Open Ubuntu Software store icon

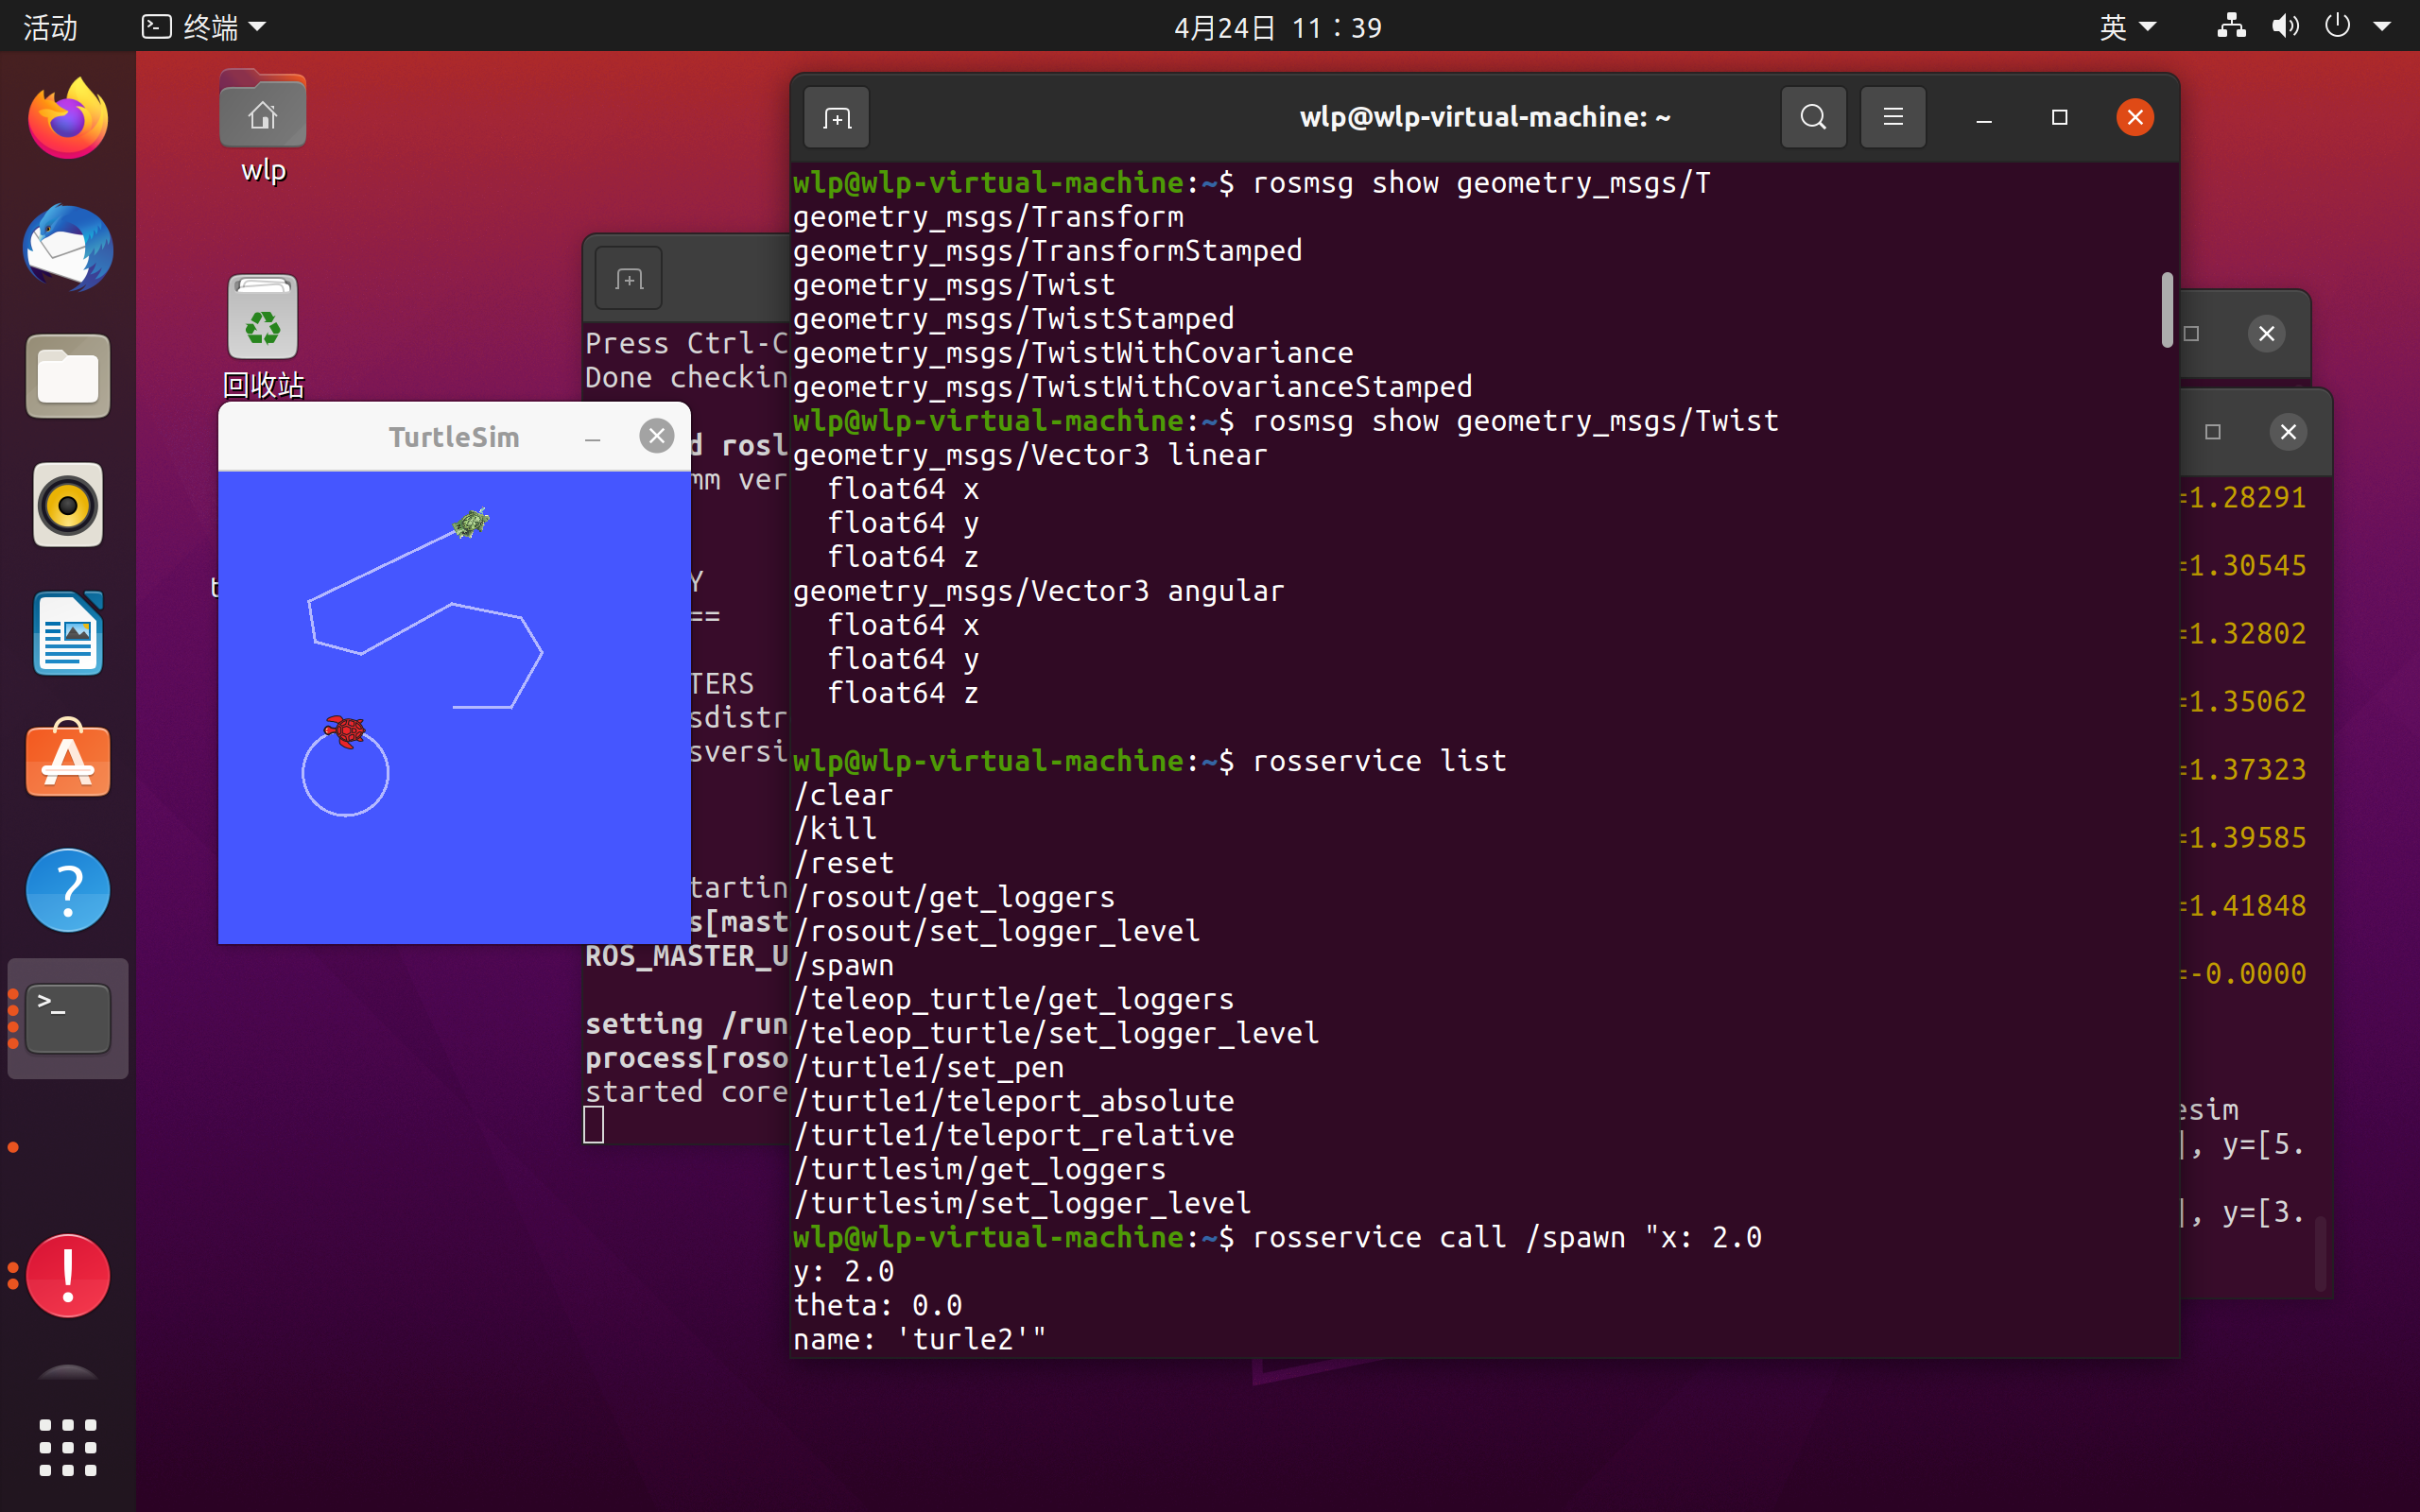coord(67,762)
